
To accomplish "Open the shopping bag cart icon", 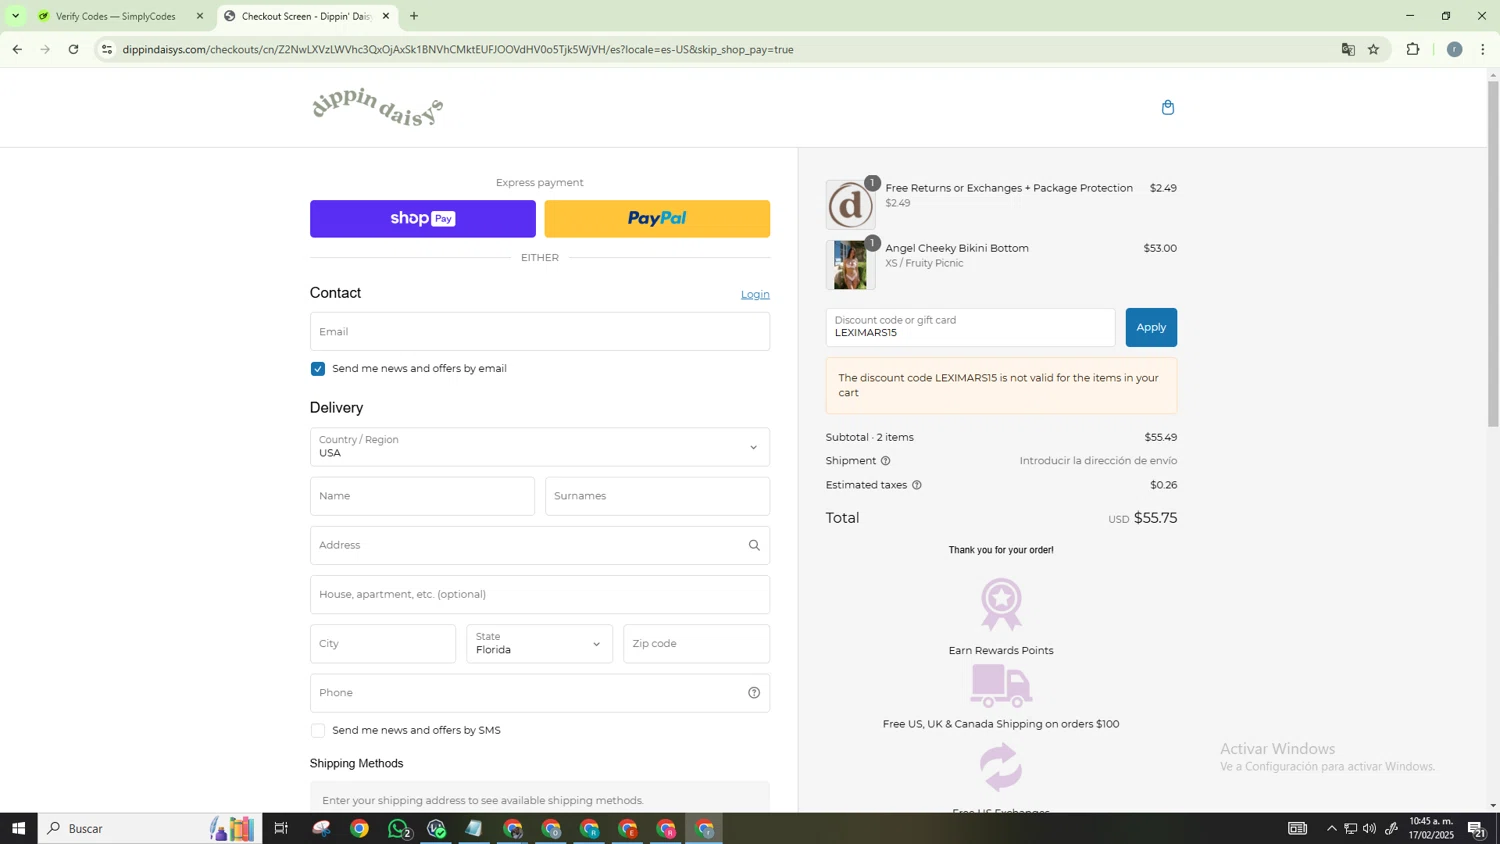I will [1167, 107].
